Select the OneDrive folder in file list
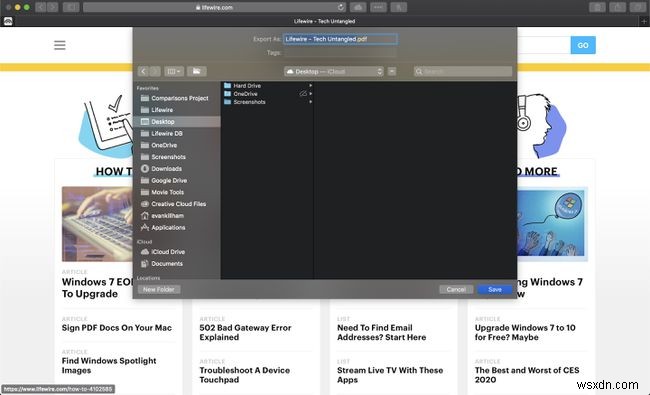Viewport: 650px width, 395px height. [x=267, y=94]
